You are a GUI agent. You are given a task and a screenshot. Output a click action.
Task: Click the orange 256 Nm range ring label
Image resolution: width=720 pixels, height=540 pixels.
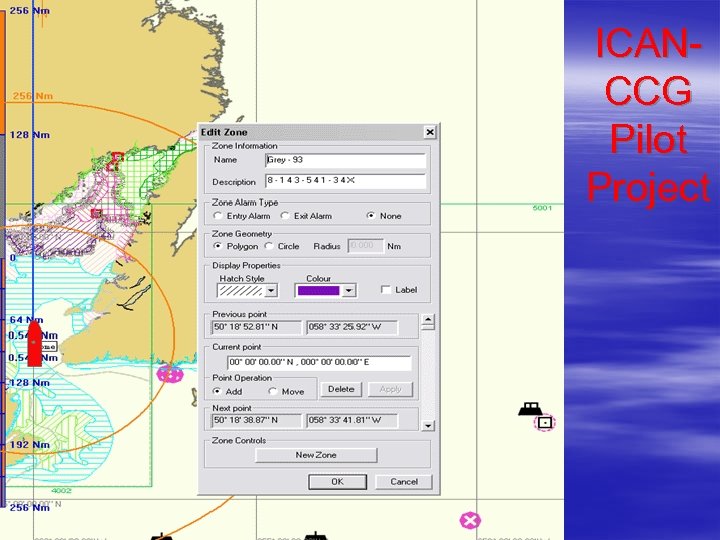33,96
